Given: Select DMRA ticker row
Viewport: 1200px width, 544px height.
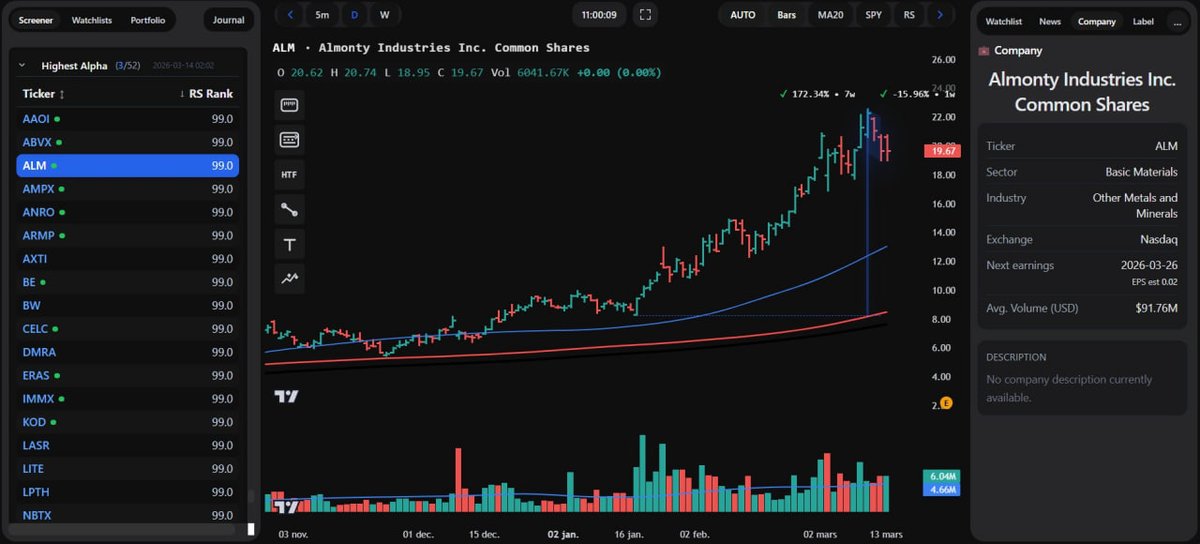Looking at the screenshot, I should [x=128, y=352].
